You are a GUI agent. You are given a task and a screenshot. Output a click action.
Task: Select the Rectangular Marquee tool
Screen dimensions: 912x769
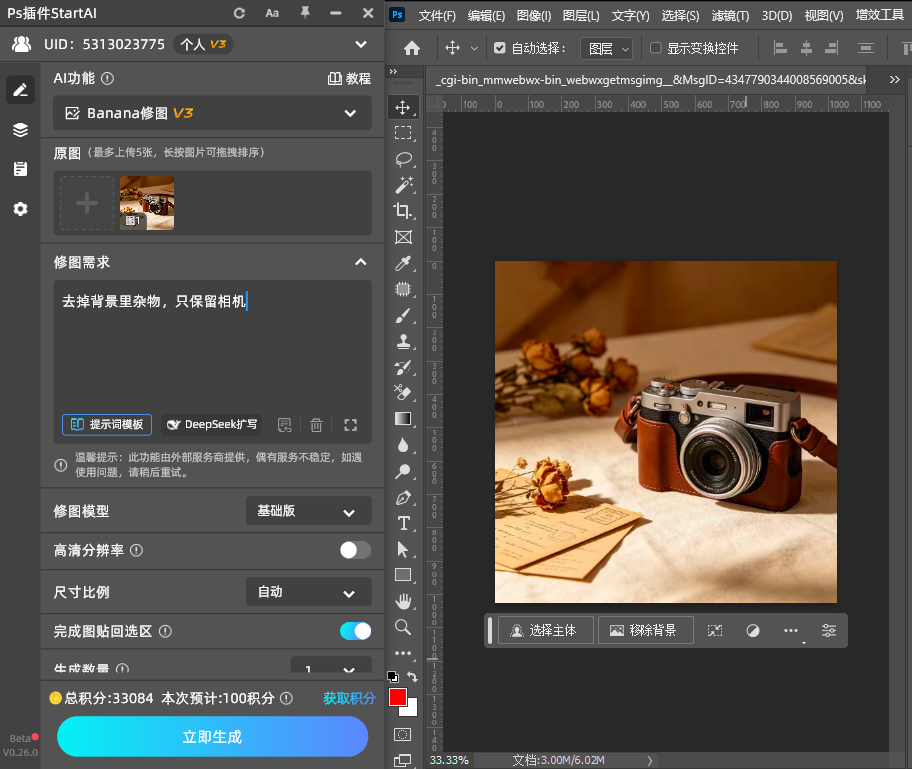coord(403,133)
